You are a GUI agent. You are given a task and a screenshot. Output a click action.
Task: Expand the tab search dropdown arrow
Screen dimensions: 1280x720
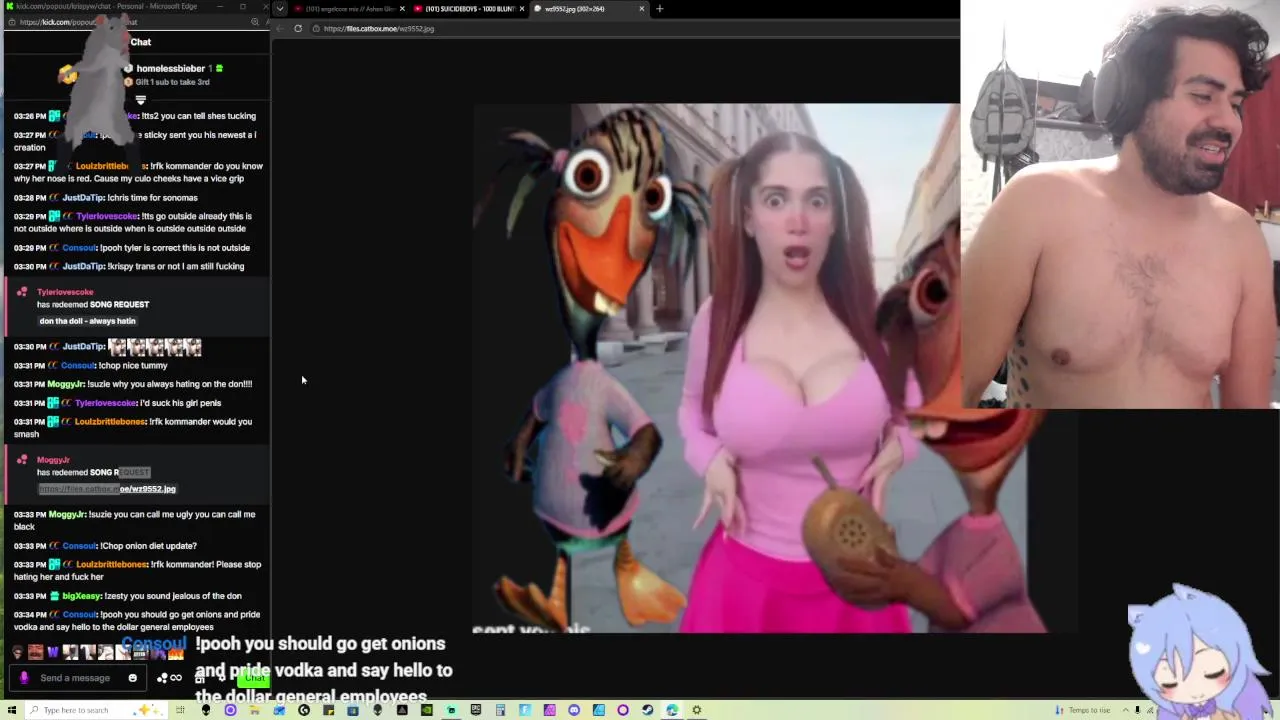[280, 9]
